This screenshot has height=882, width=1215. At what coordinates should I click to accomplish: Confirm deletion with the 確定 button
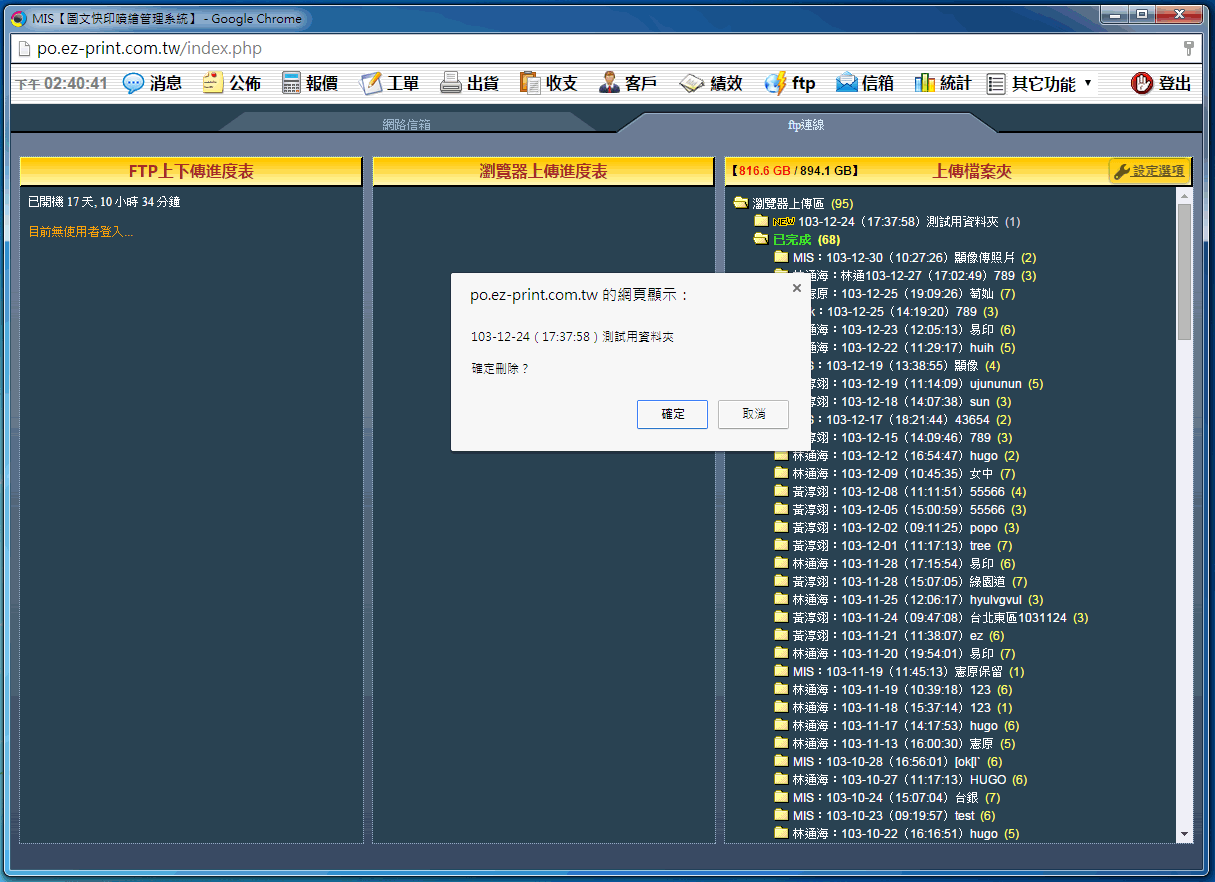pyautogui.click(x=672, y=414)
